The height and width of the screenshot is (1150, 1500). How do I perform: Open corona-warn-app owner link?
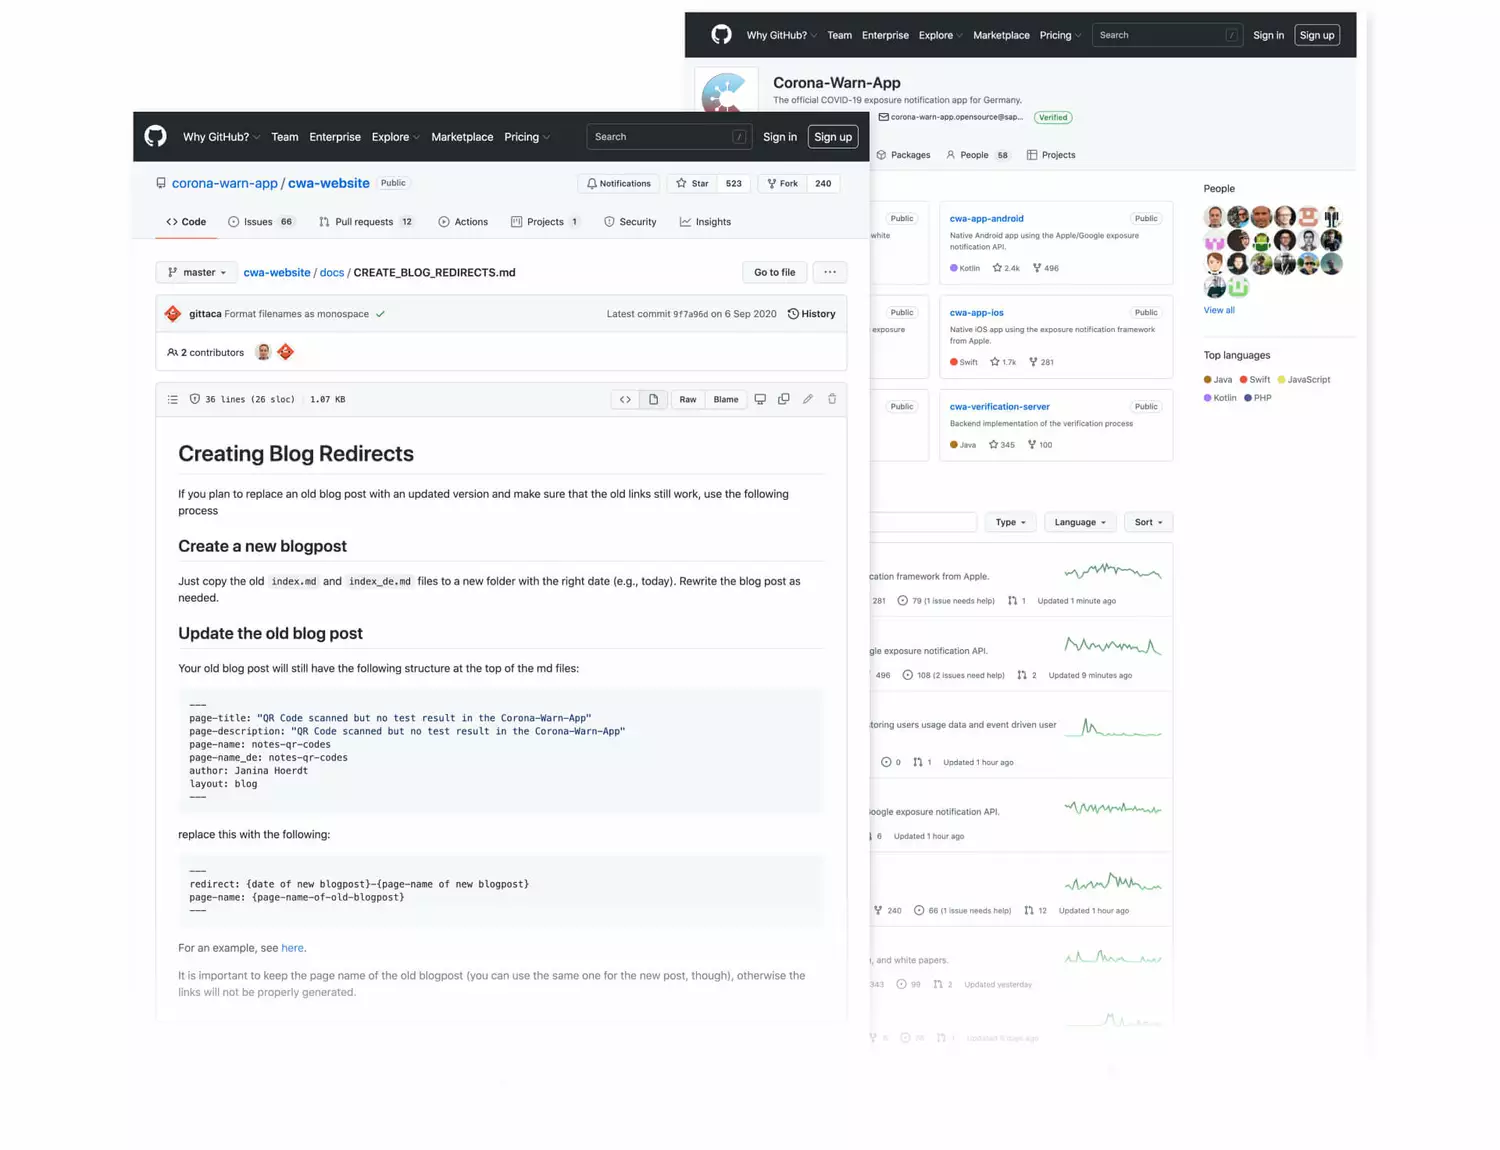tap(225, 183)
